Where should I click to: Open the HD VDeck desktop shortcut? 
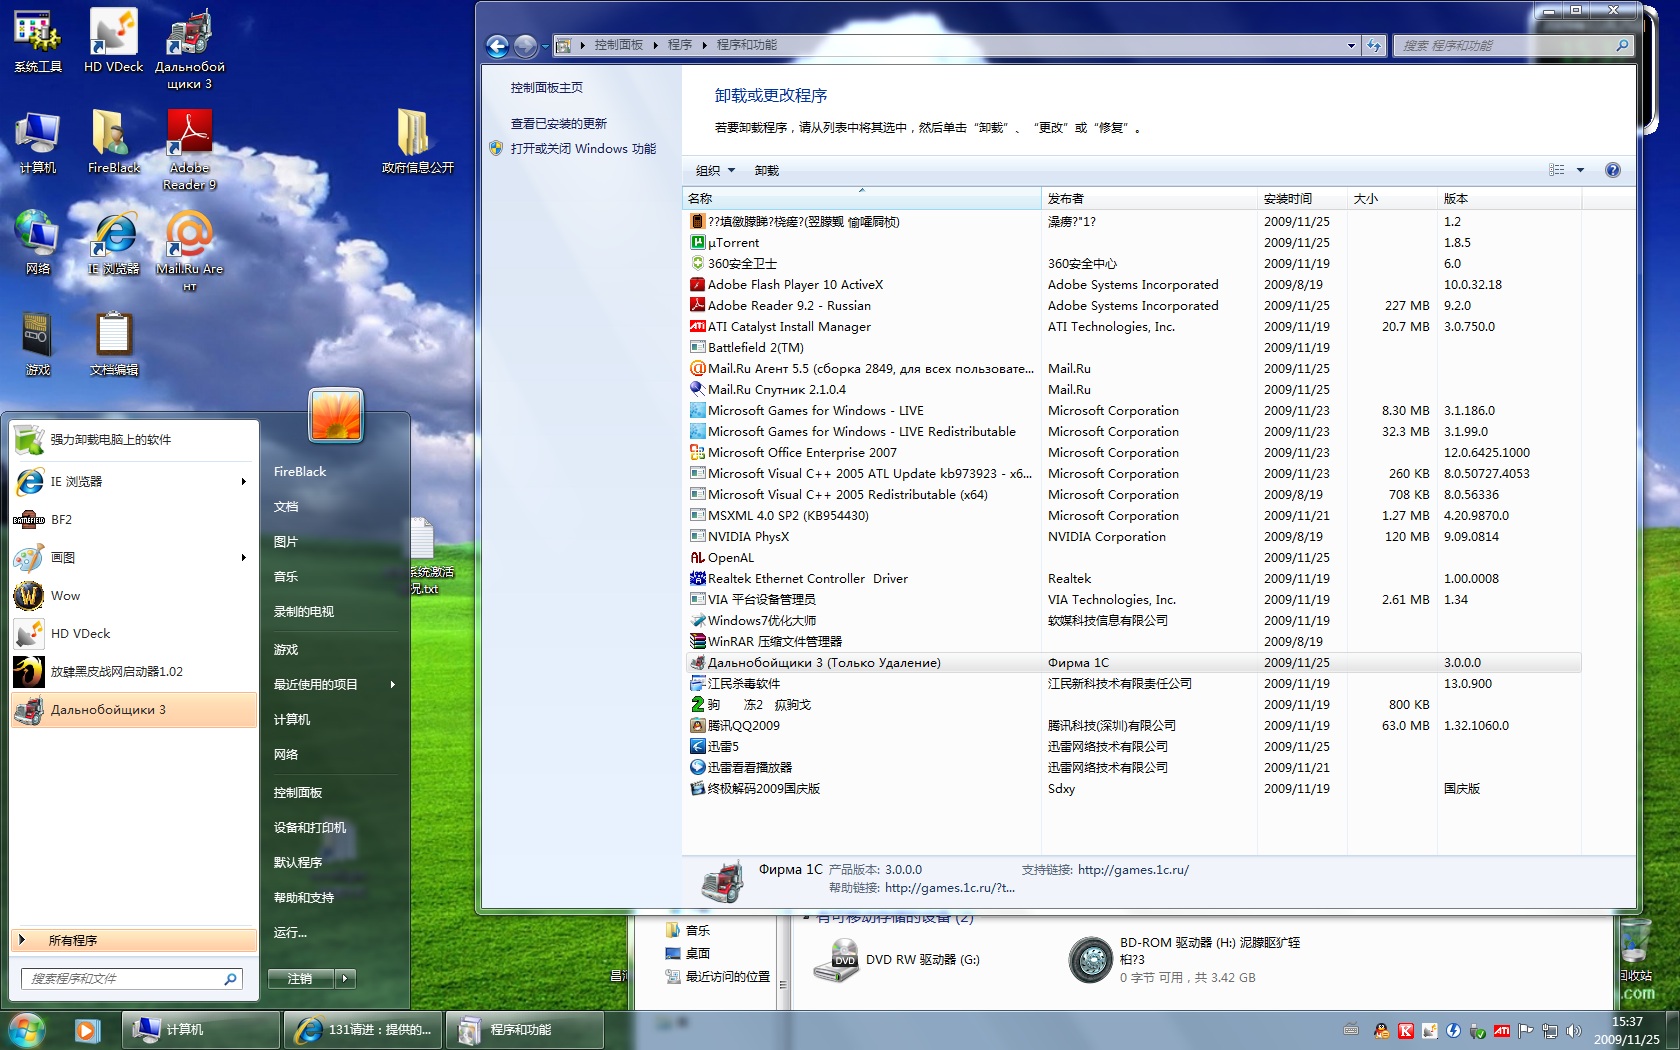(x=113, y=40)
